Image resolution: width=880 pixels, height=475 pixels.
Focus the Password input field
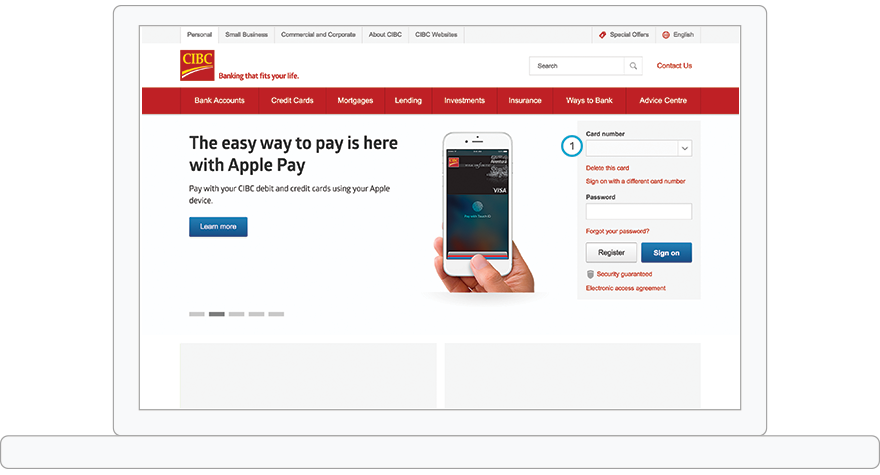638,211
